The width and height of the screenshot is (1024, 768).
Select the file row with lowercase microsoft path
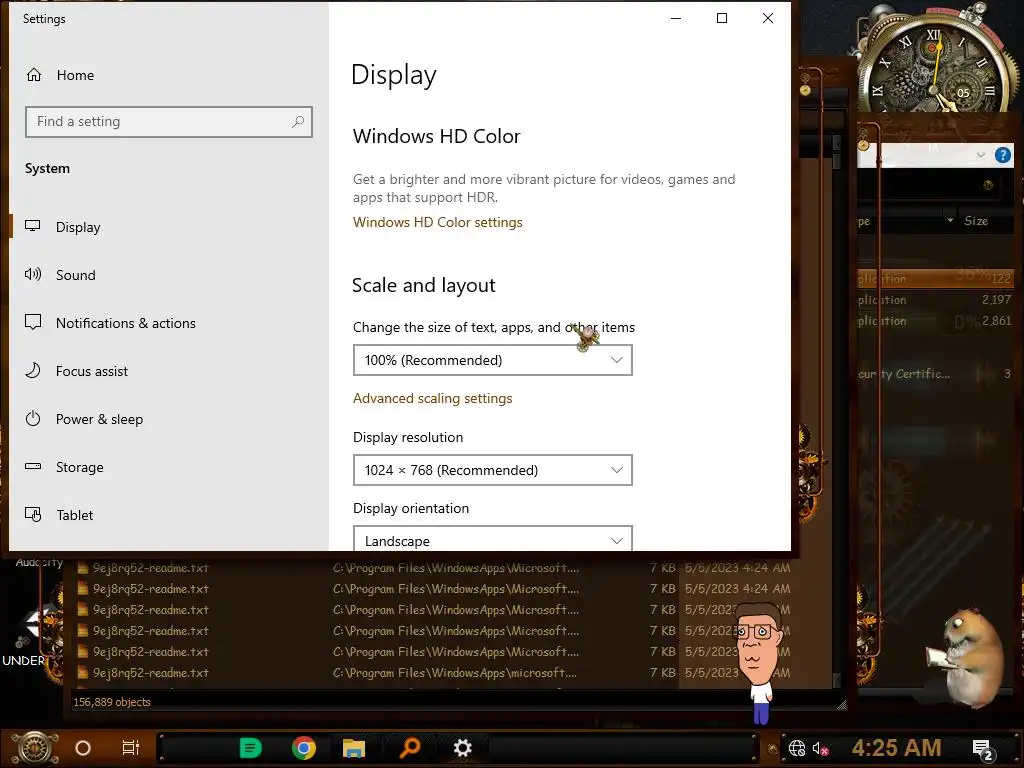tap(434, 673)
